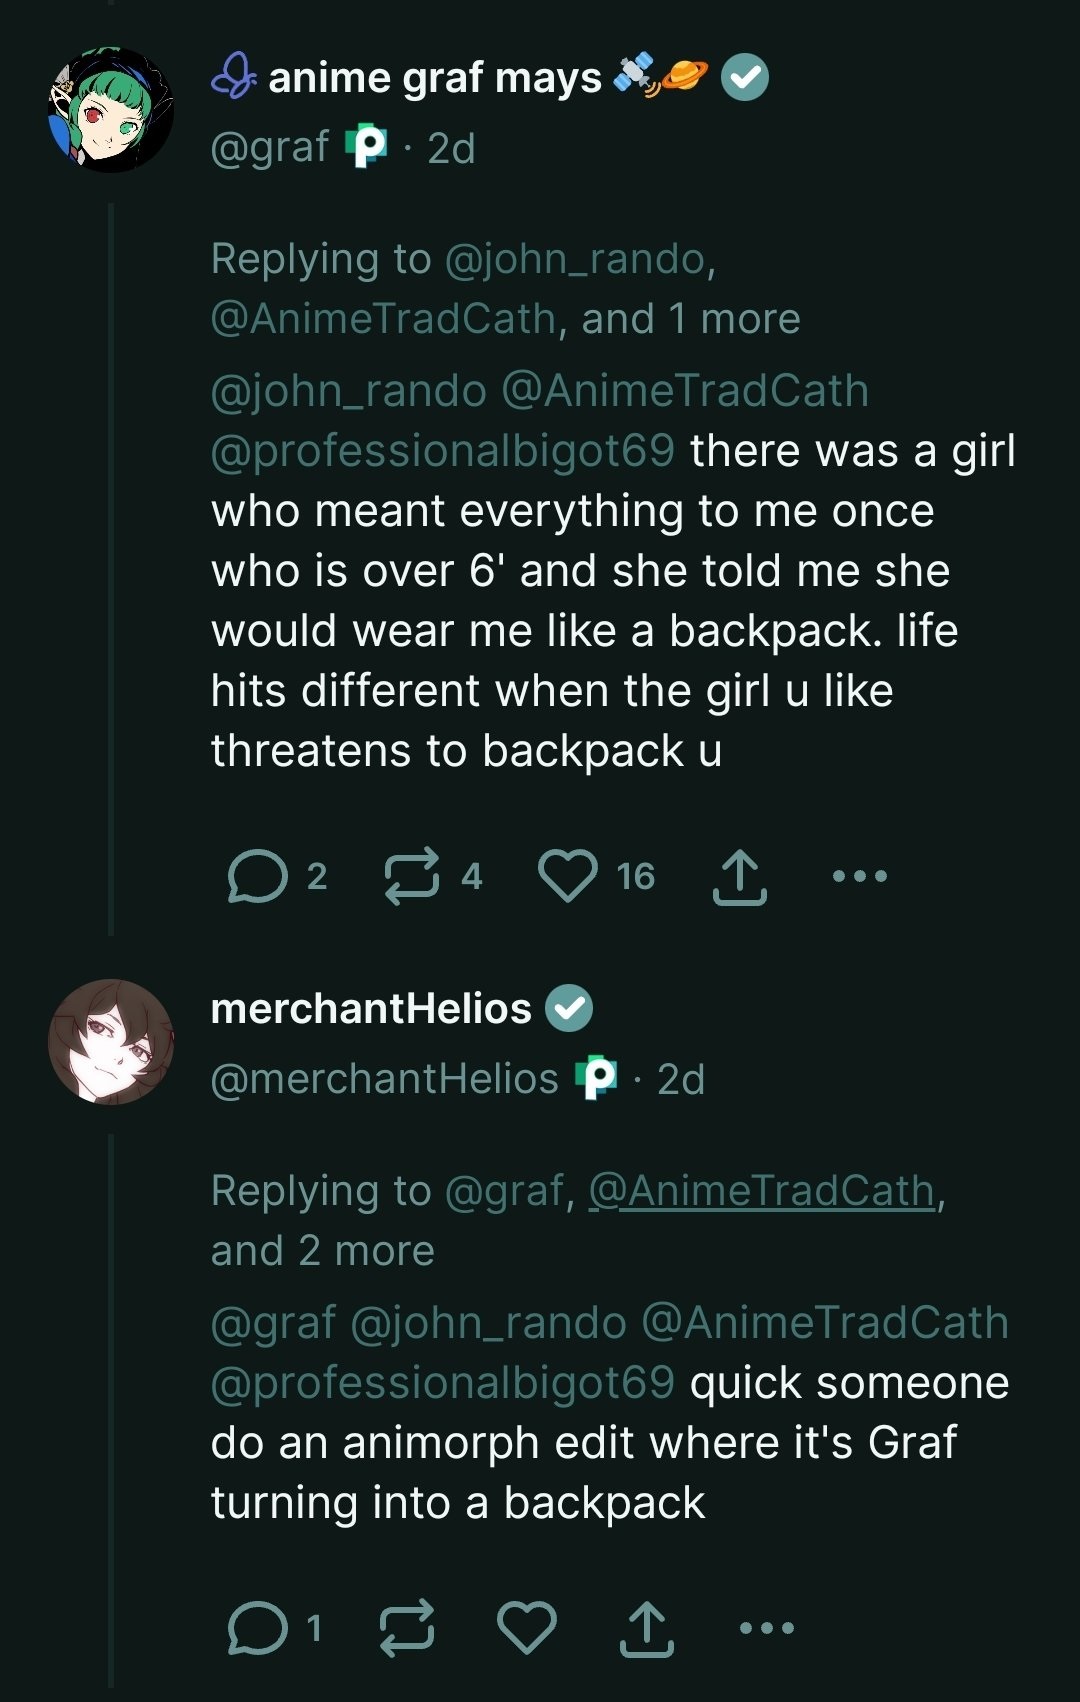
Task: Open merchantHelios's profile avatar
Action: [111, 1041]
